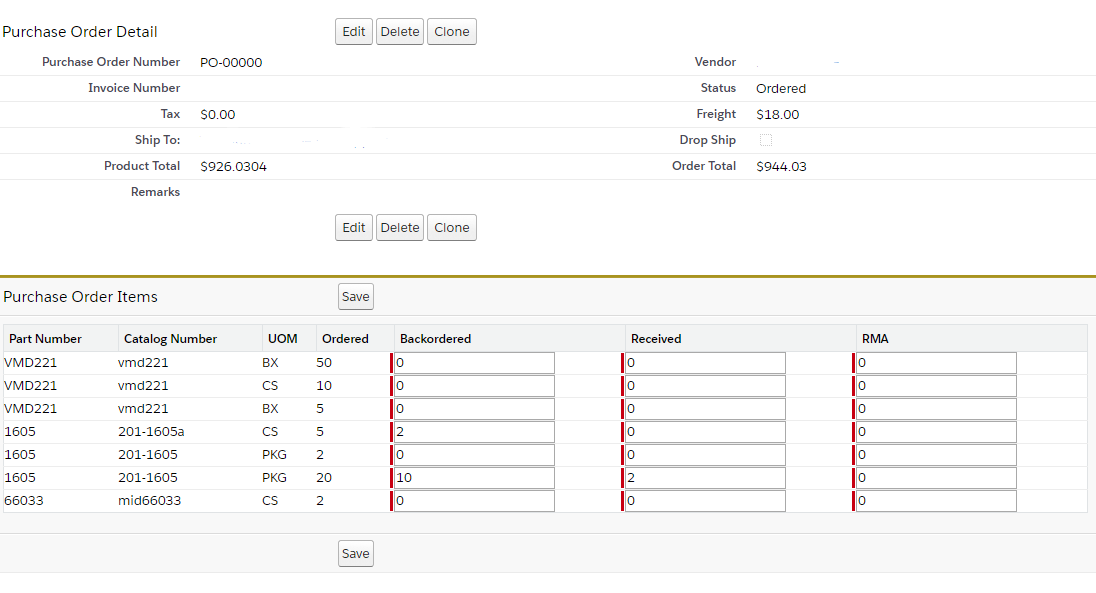Click Edit button beside Purchase Order Detail heading
The width and height of the screenshot is (1096, 593).
[354, 32]
